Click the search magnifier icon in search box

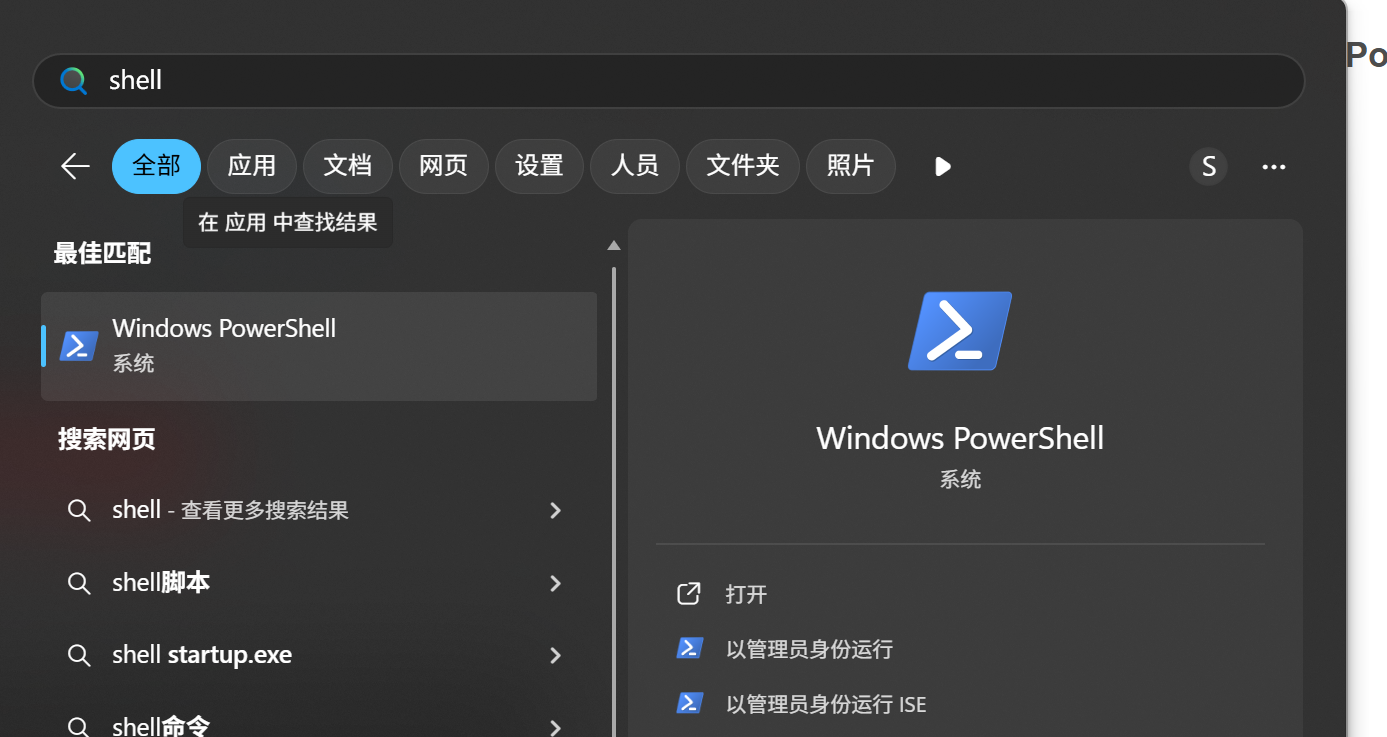point(73,80)
